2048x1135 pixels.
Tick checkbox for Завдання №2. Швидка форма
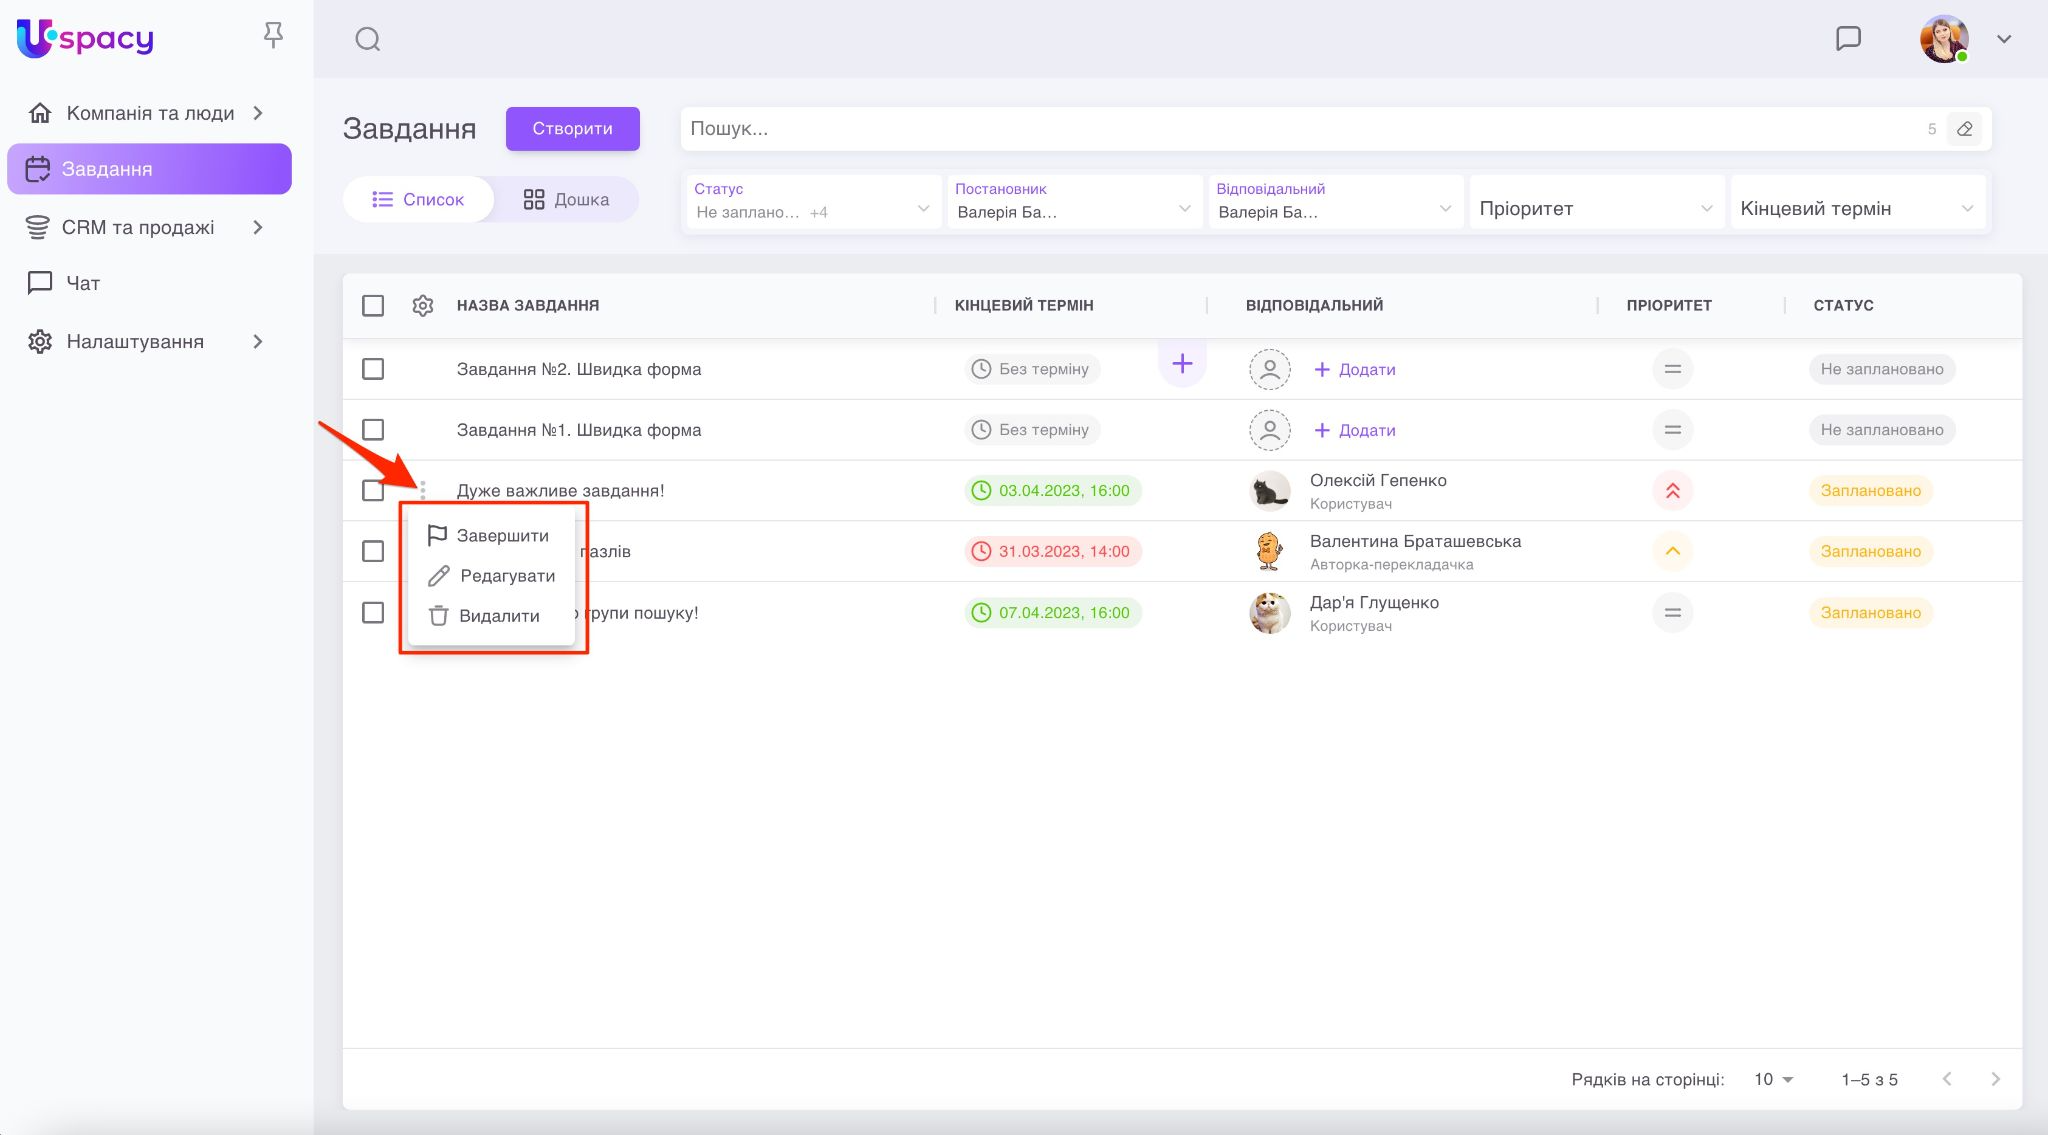[x=373, y=369]
